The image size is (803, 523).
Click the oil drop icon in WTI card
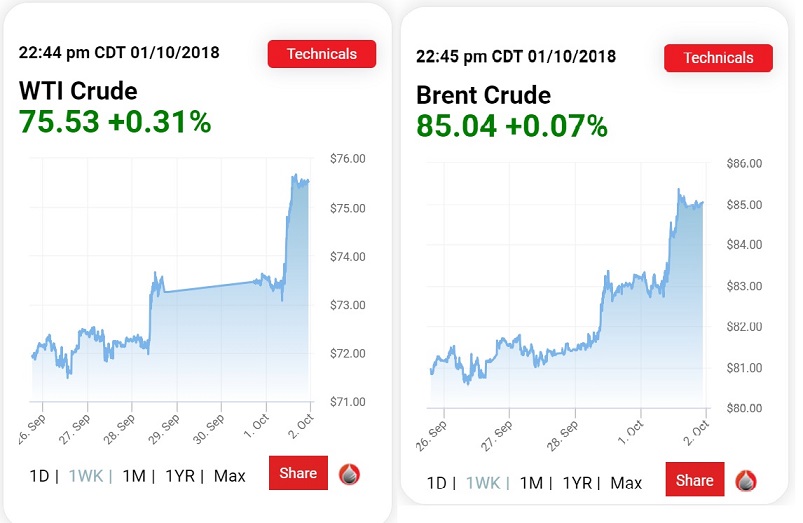click(350, 475)
